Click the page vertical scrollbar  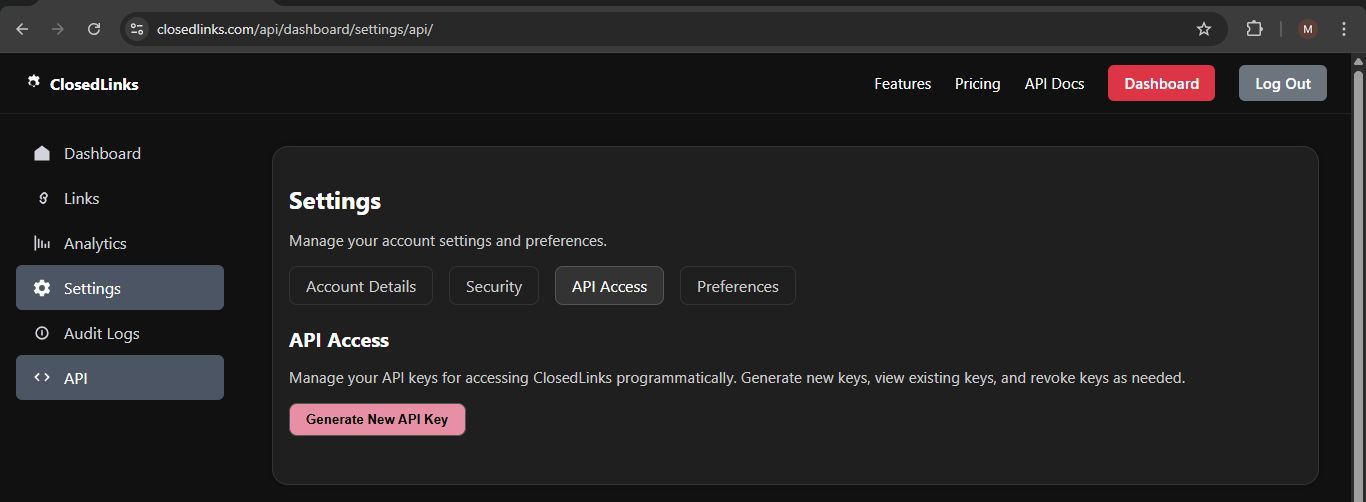click(x=1358, y=285)
